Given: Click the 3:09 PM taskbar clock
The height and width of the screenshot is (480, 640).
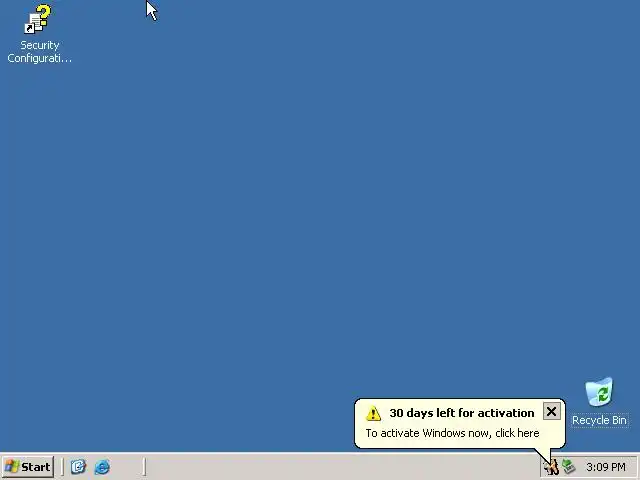Looking at the screenshot, I should click(x=606, y=467).
